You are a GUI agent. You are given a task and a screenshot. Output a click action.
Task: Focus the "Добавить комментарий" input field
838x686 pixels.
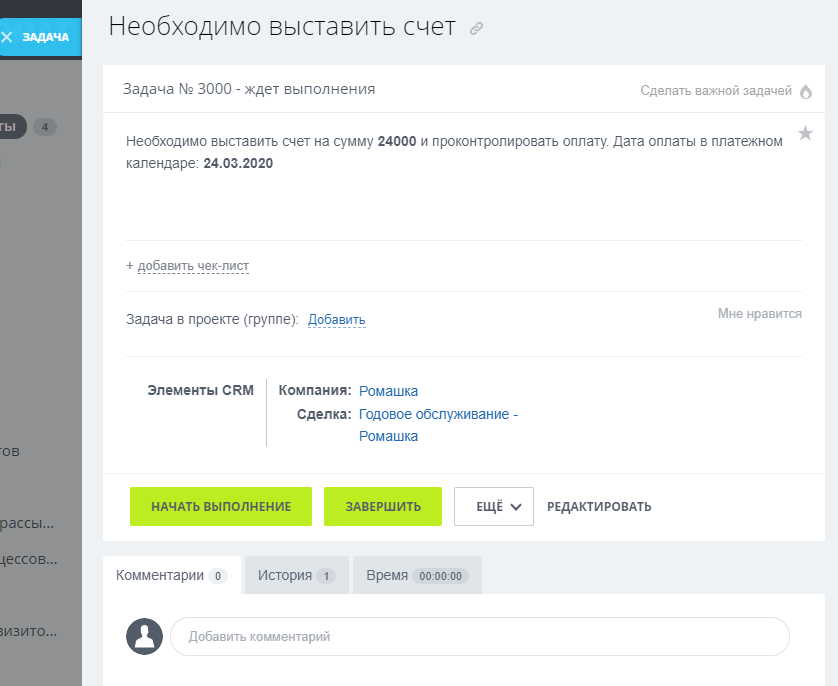point(480,636)
